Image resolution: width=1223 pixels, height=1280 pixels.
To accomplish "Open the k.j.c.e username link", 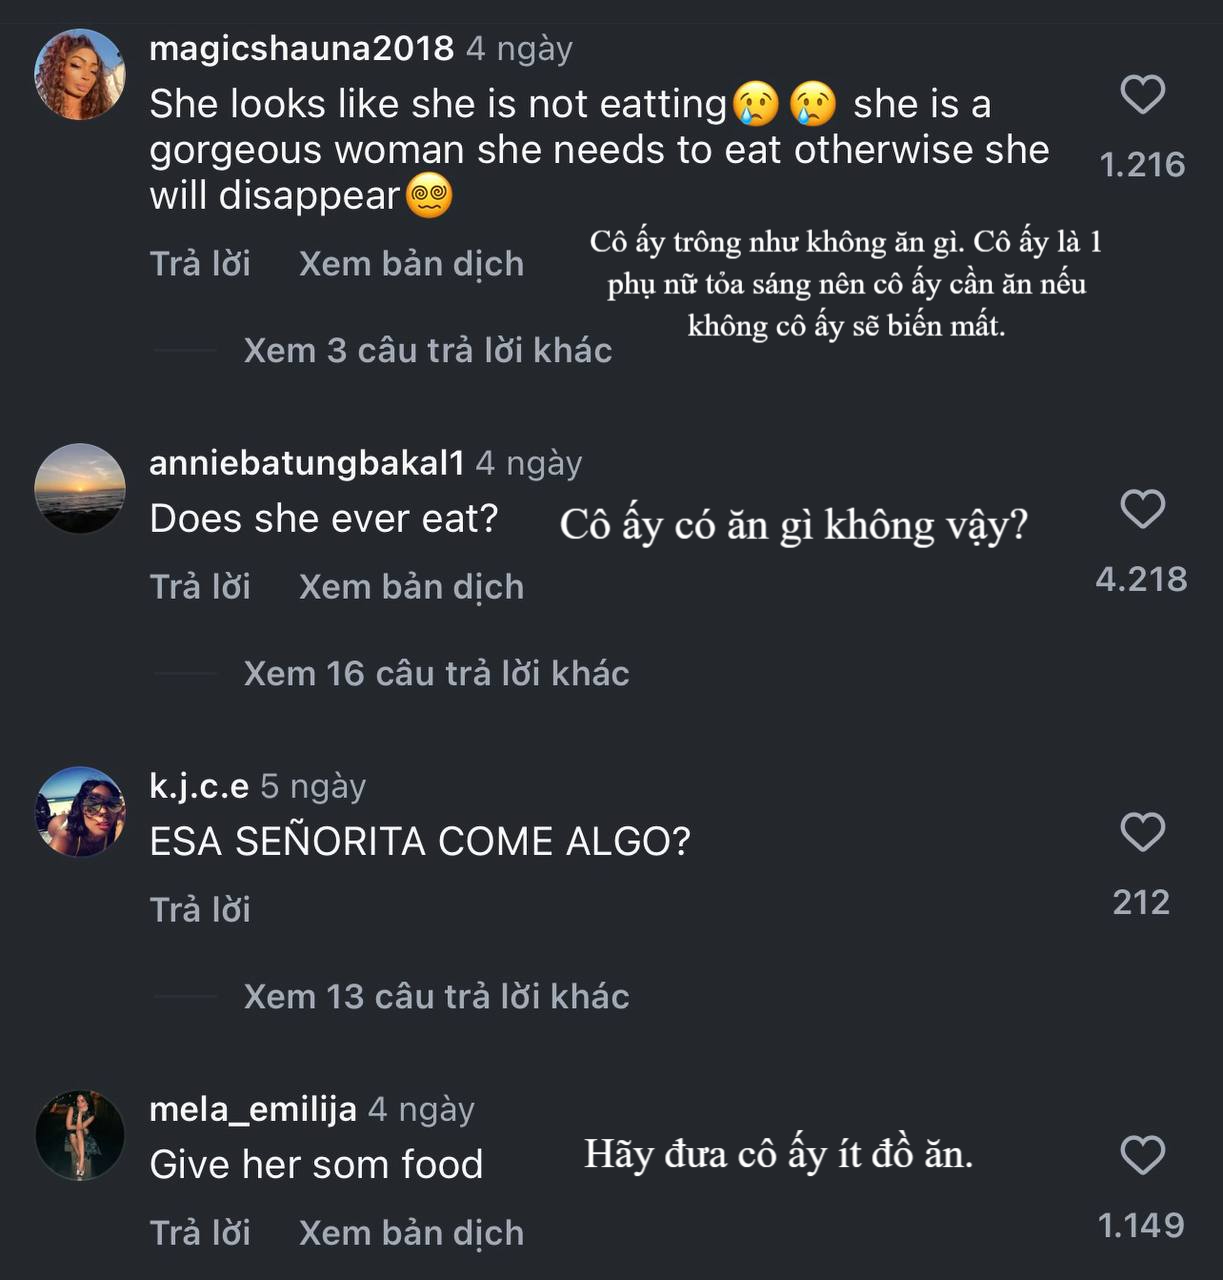I will point(199,786).
